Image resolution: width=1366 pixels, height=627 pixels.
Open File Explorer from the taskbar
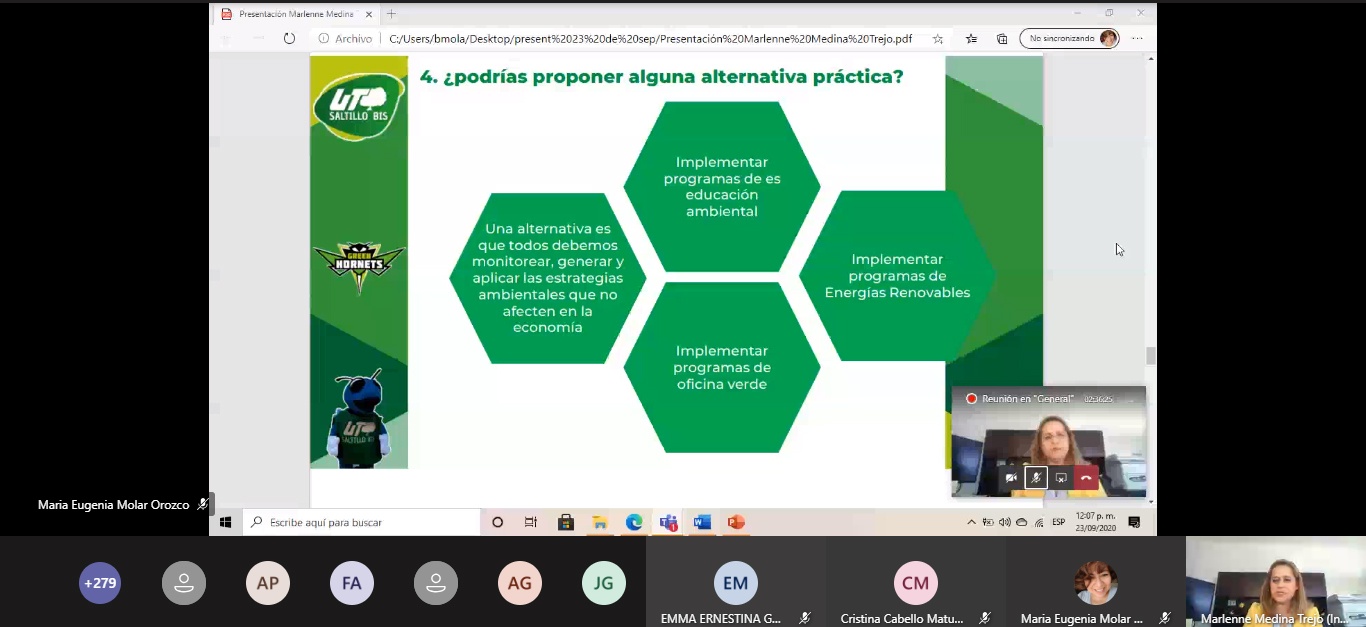coord(600,522)
